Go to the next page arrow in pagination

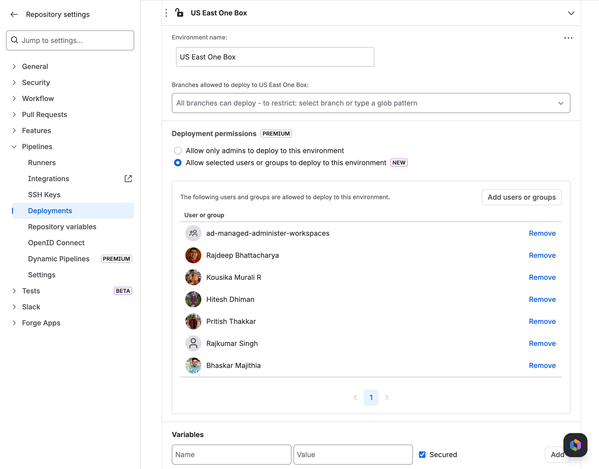[x=387, y=397]
